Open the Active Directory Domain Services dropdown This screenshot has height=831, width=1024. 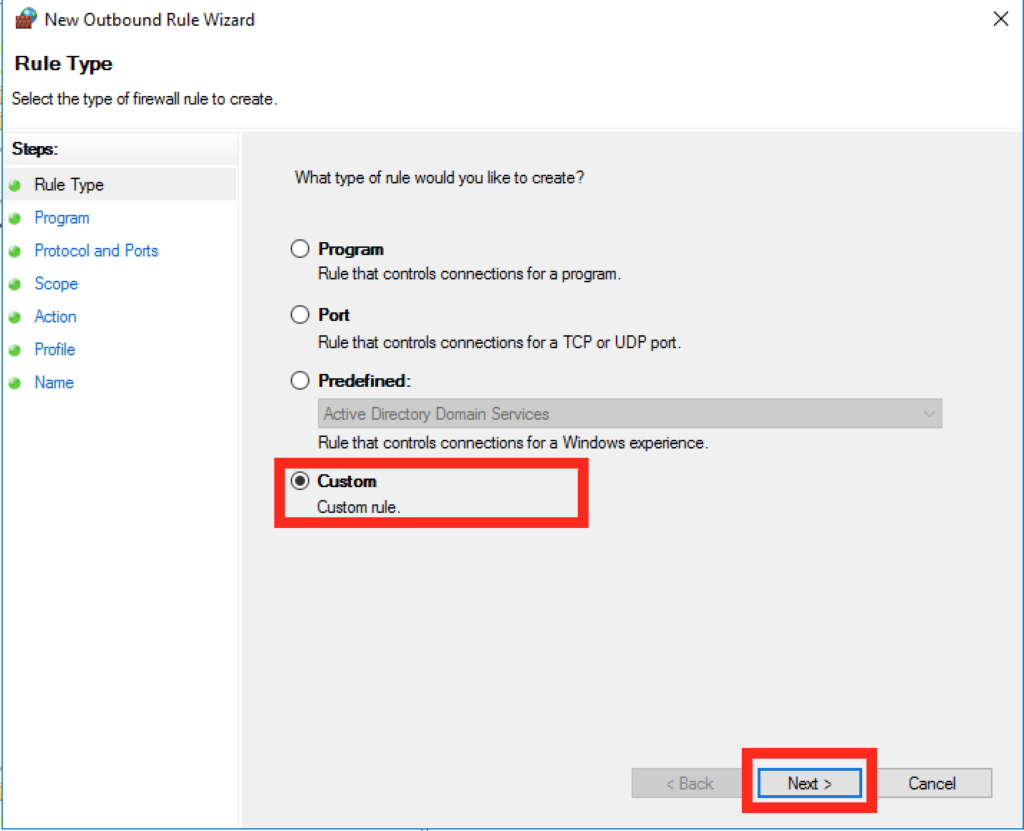pyautogui.click(x=631, y=414)
